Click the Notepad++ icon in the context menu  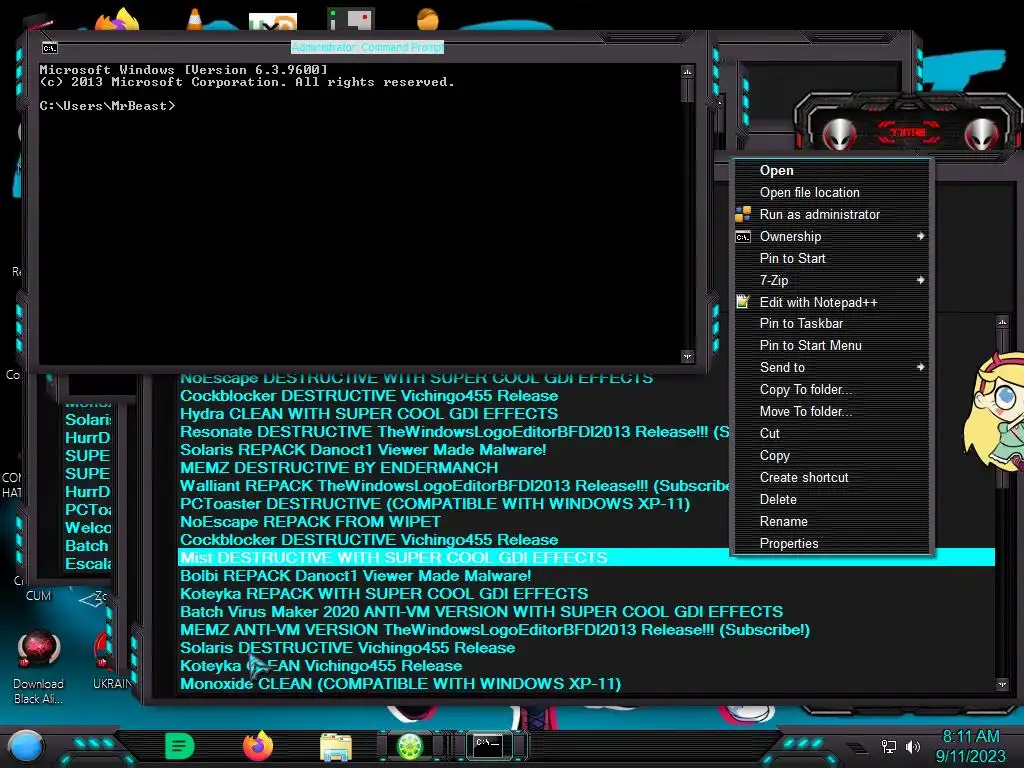click(743, 302)
